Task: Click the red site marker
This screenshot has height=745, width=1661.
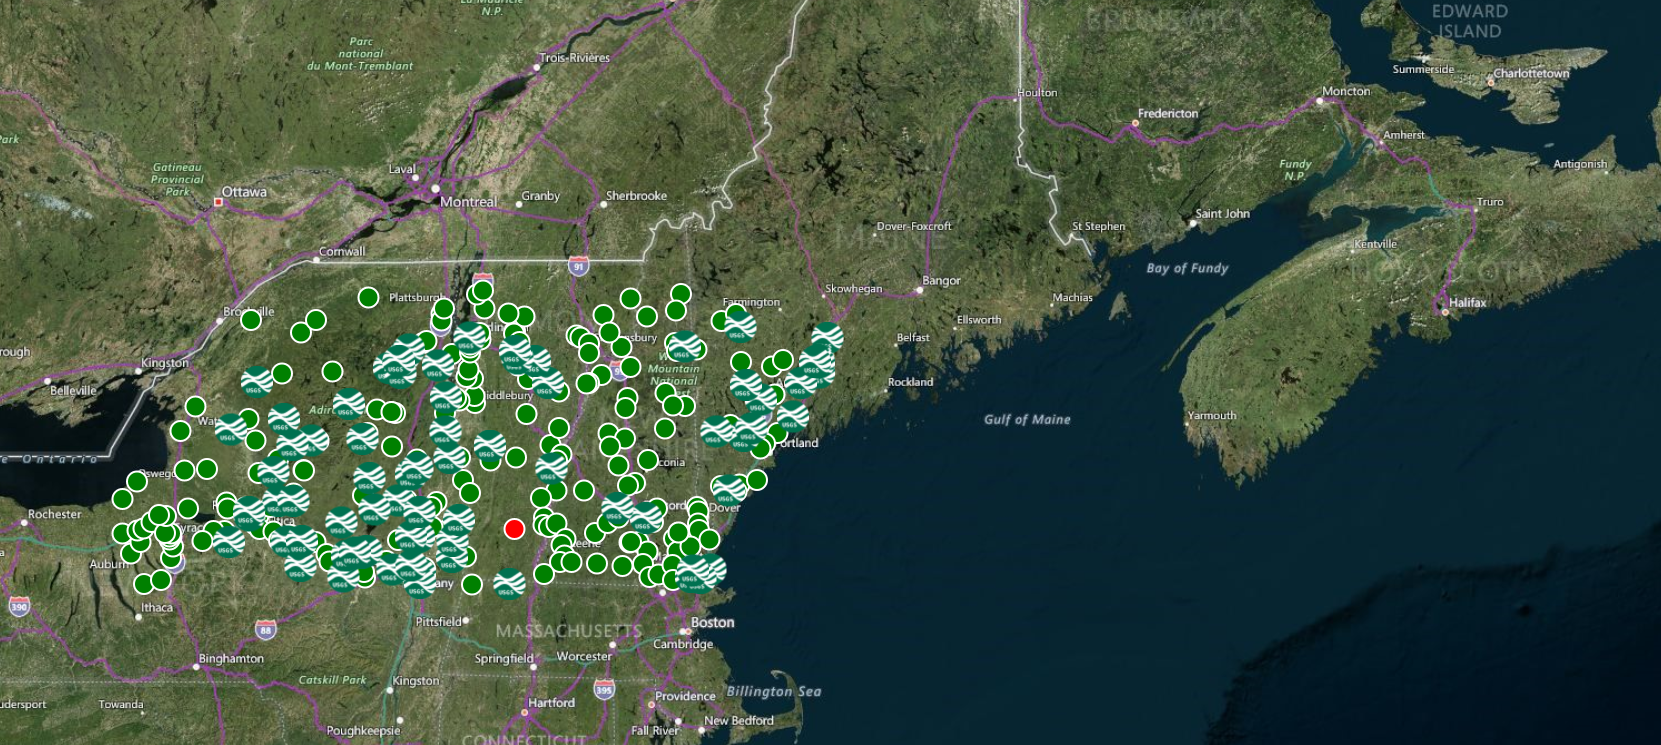Action: point(514,529)
